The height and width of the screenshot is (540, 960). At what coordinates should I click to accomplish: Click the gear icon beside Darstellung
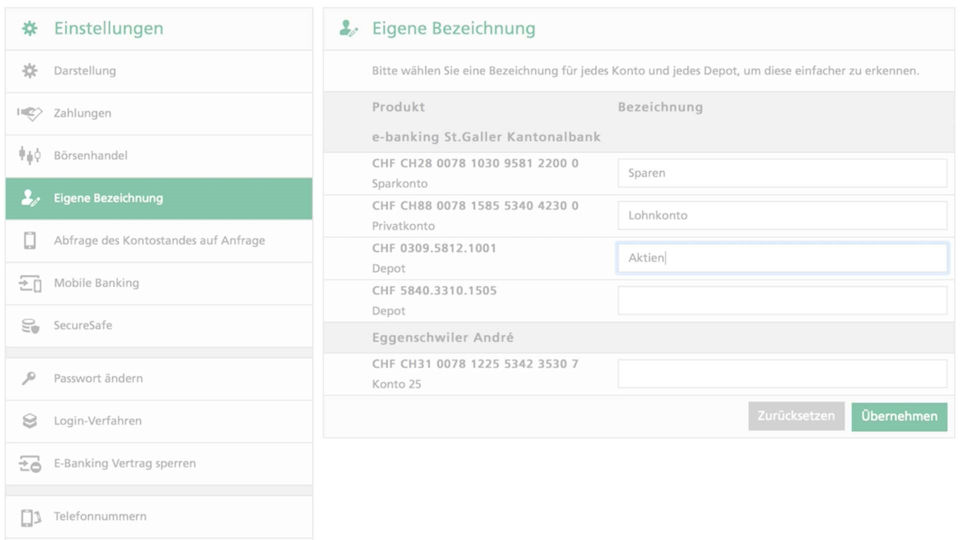(x=29, y=71)
